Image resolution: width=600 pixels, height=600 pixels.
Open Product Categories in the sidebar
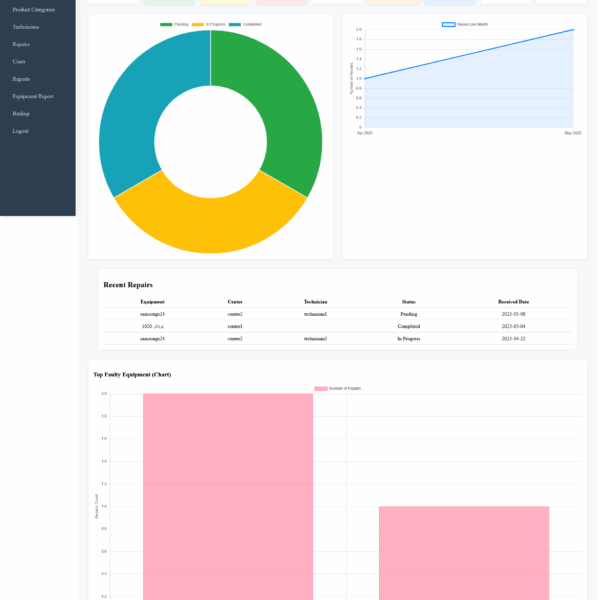point(34,10)
